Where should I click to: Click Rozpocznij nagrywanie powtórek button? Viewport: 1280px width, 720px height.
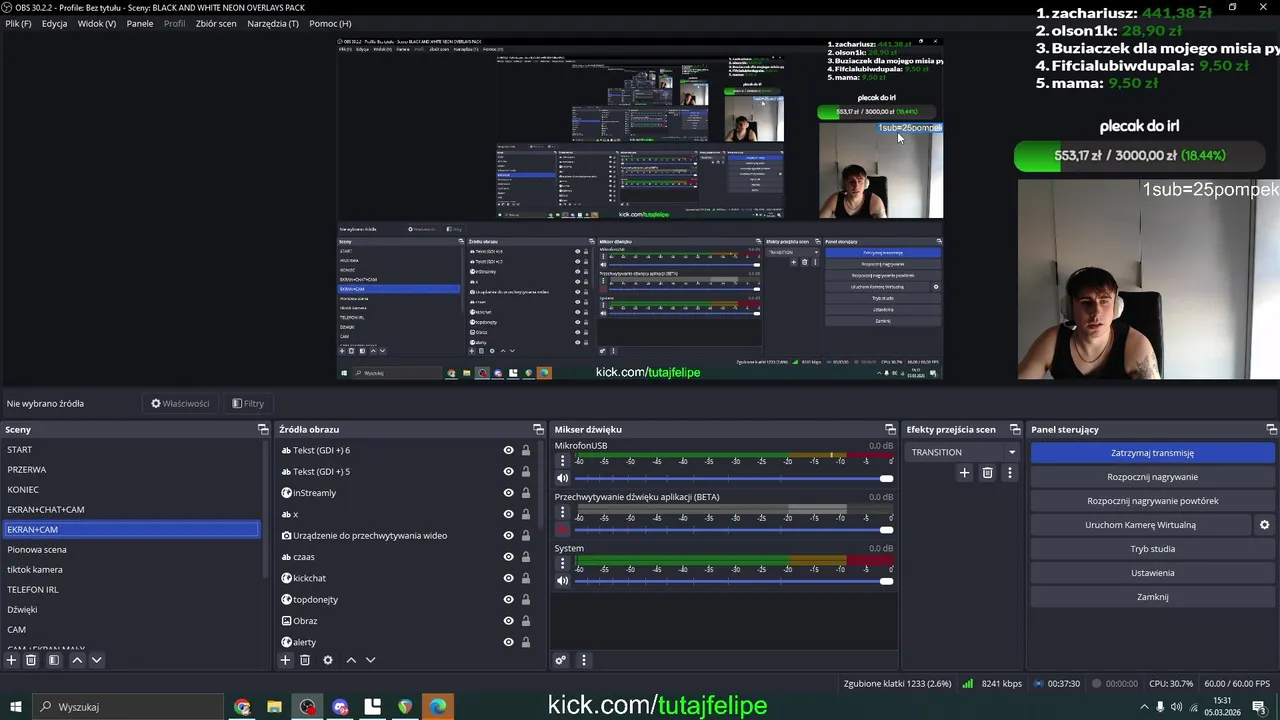coord(1152,501)
